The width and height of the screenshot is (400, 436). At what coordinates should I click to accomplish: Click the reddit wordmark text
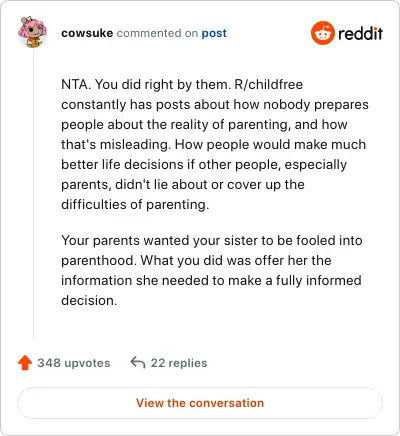pyautogui.click(x=360, y=33)
